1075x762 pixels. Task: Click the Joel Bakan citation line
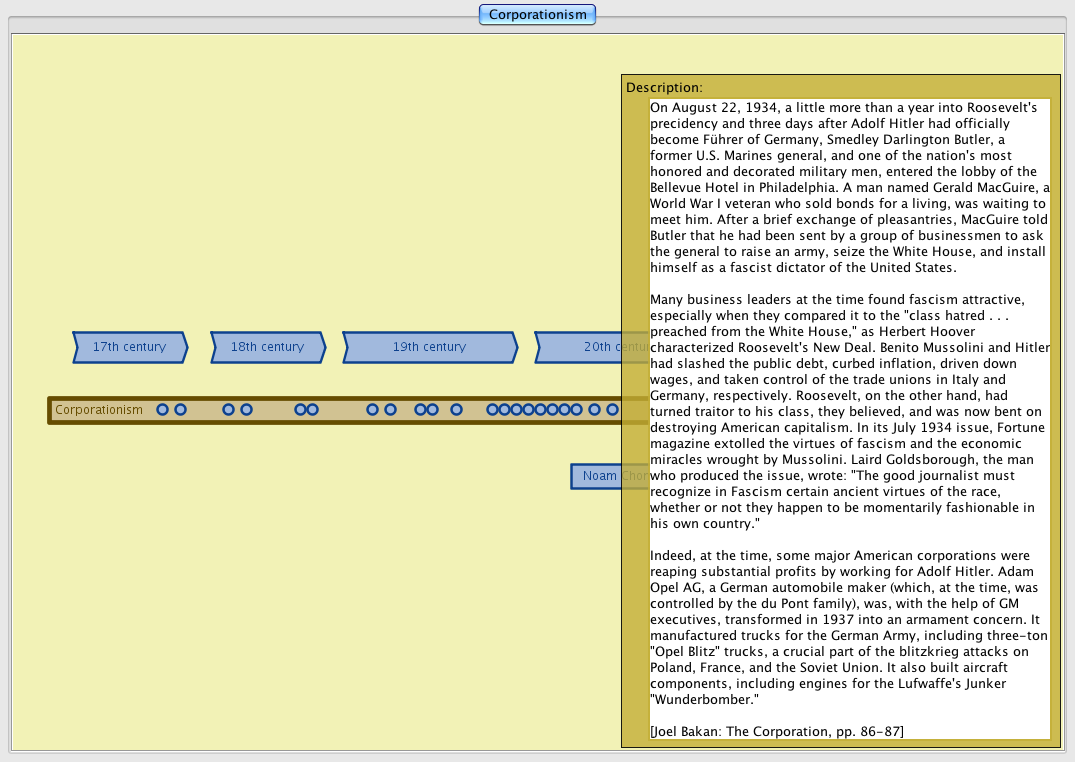point(776,732)
